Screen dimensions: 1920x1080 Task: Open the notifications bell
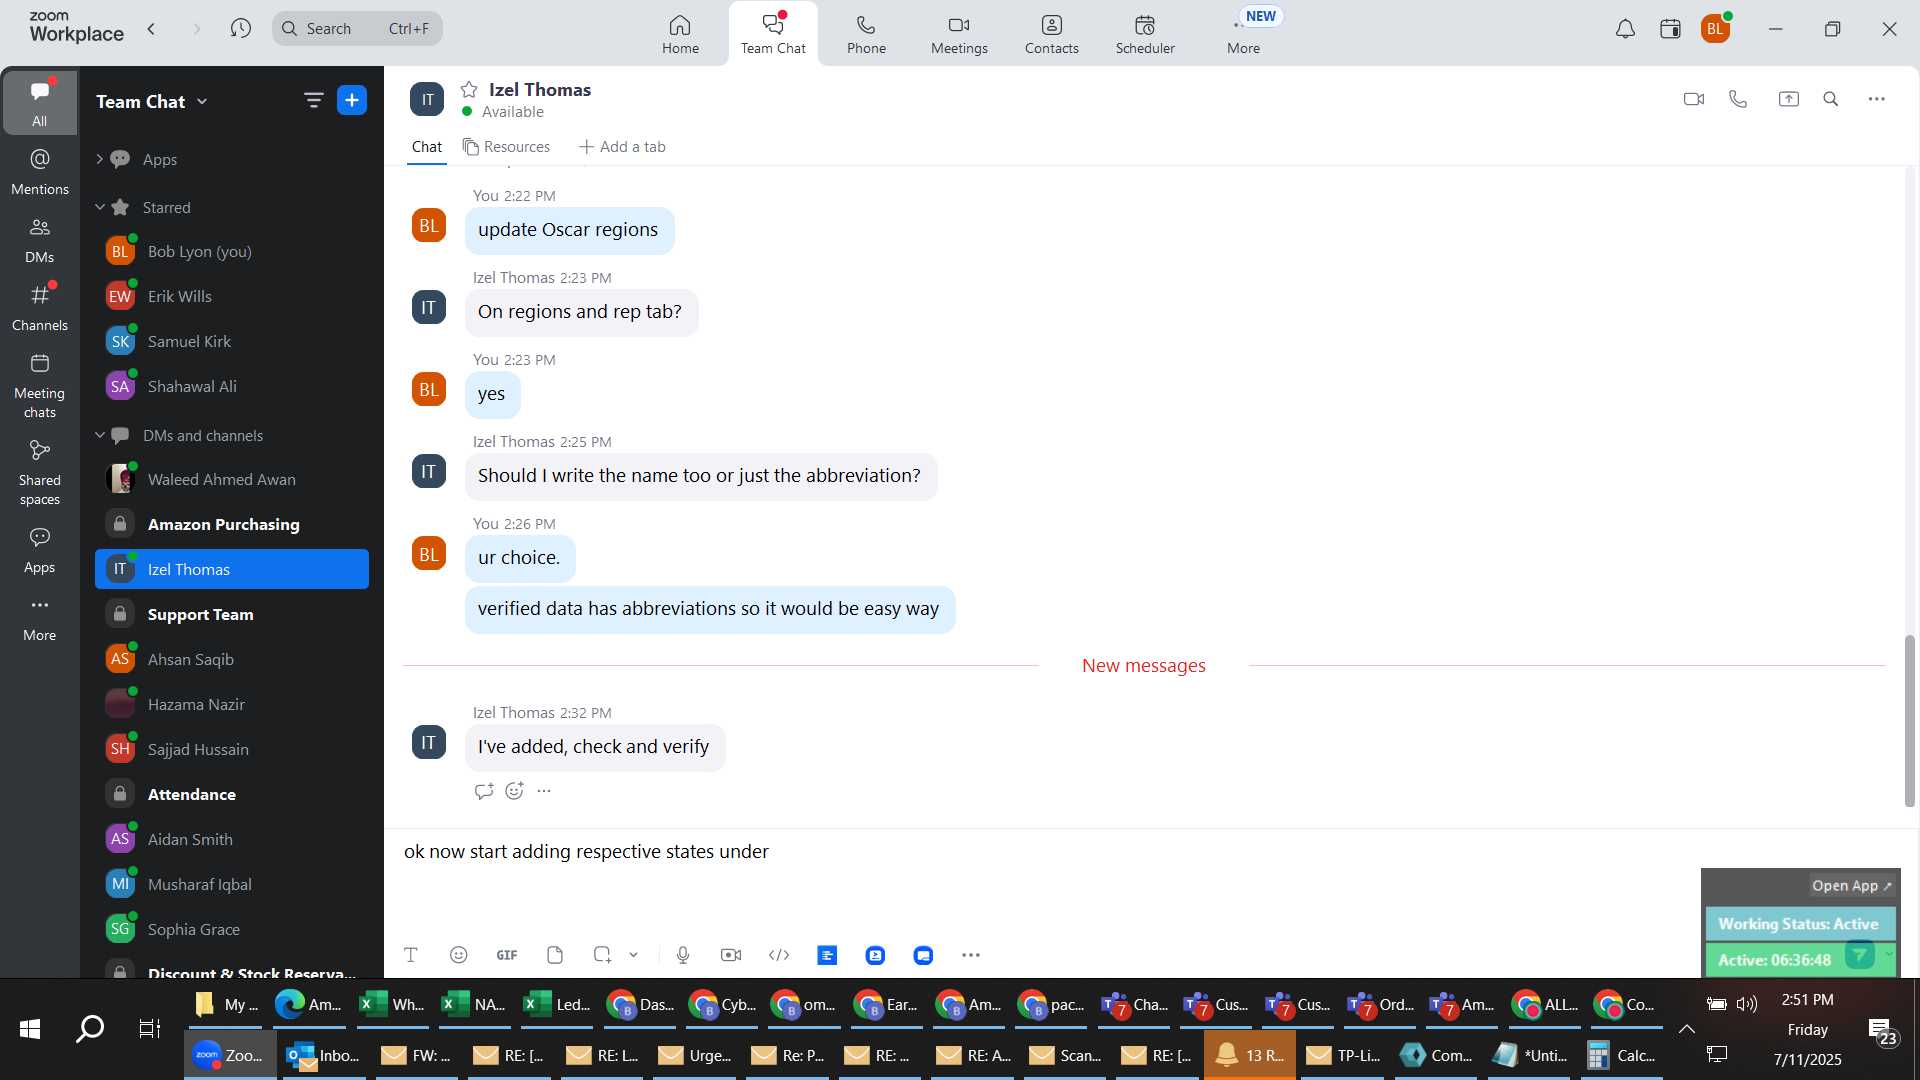pos(1625,29)
